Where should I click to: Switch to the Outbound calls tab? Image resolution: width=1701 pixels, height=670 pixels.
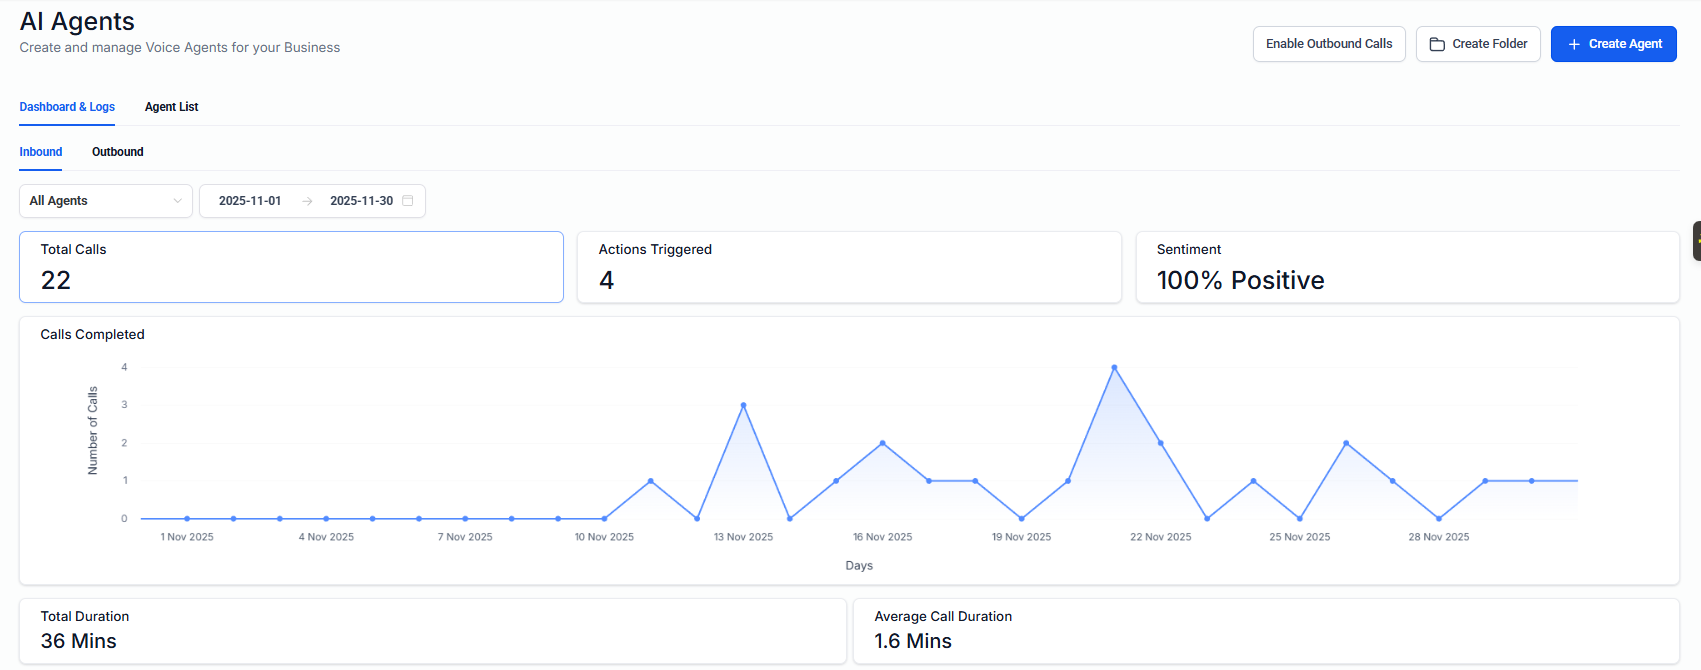point(117,152)
